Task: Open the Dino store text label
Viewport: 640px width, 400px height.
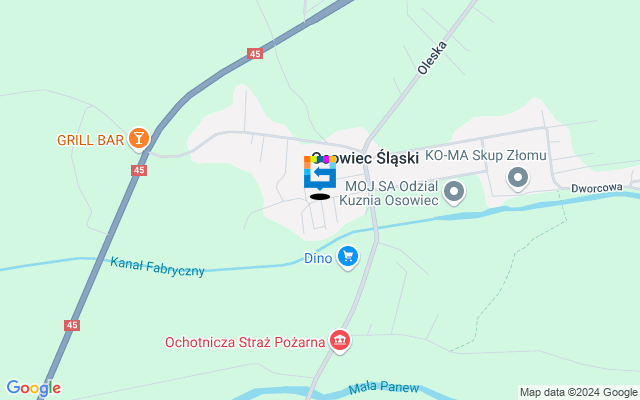Action: tap(318, 258)
